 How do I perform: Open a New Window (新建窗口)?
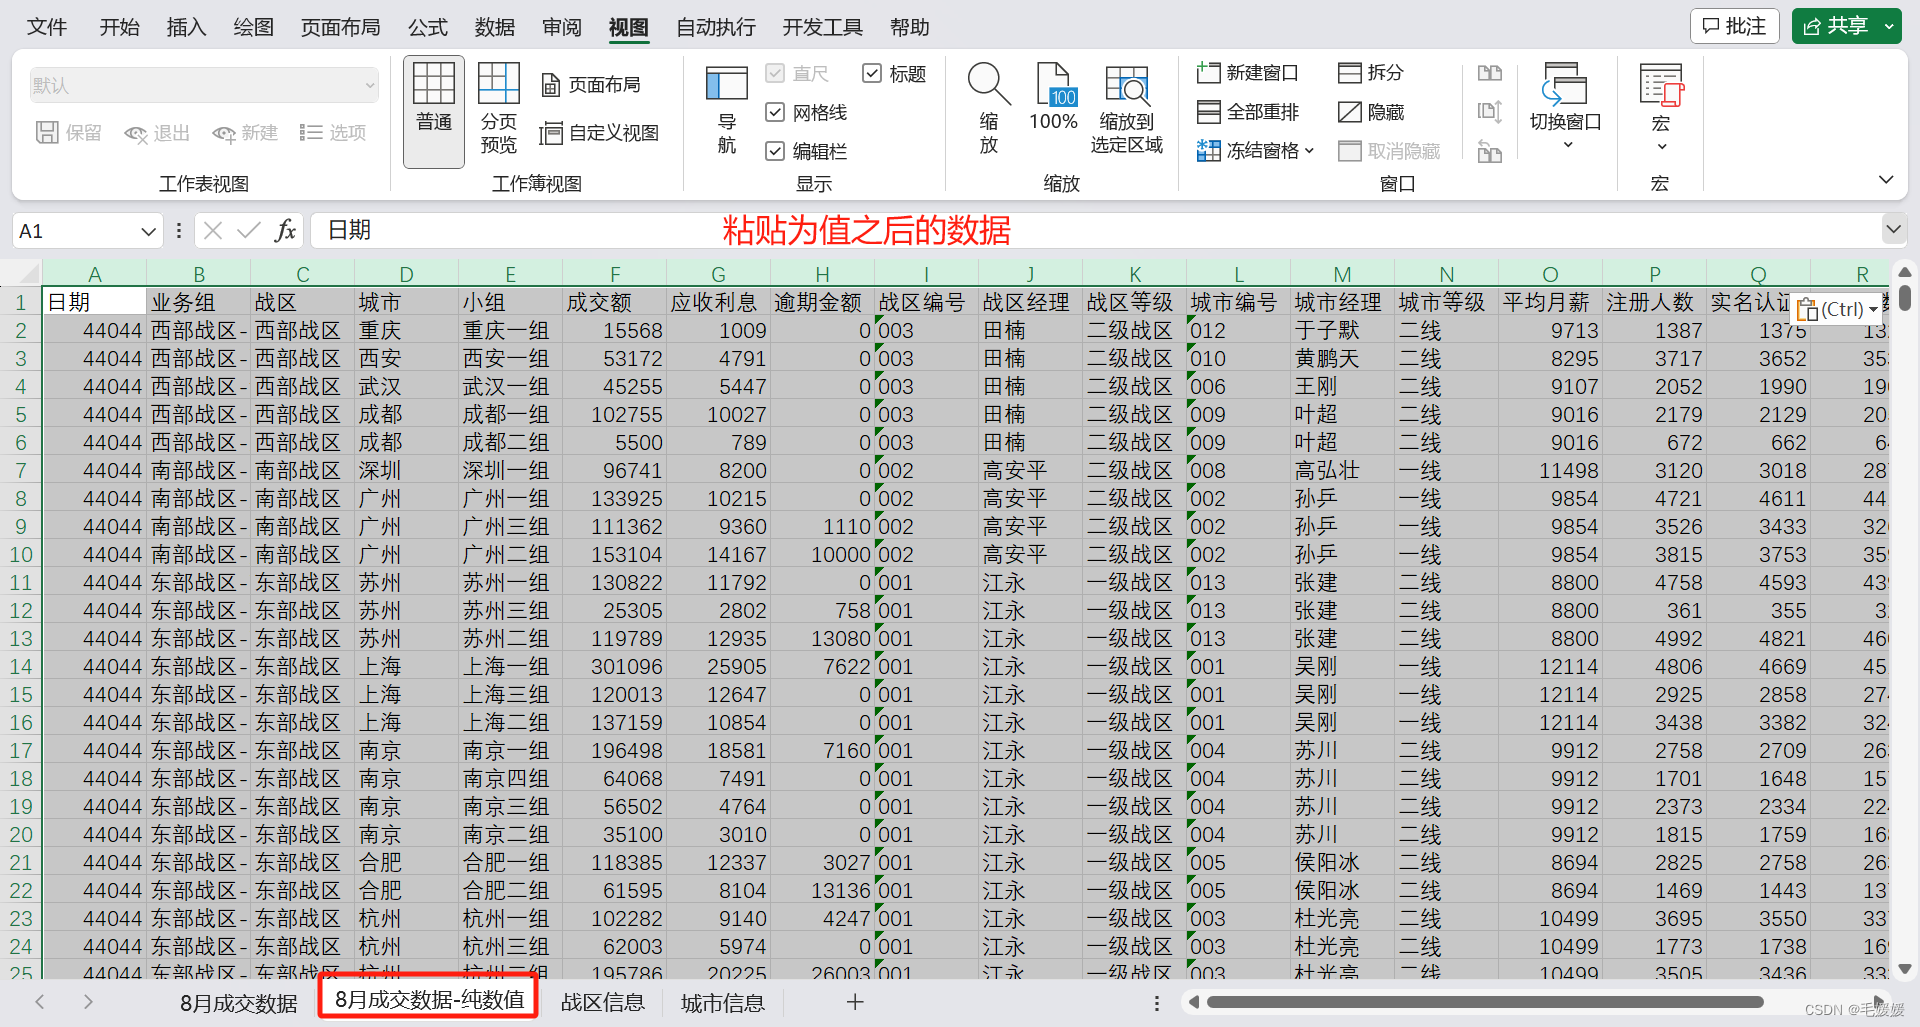[x=1247, y=72]
